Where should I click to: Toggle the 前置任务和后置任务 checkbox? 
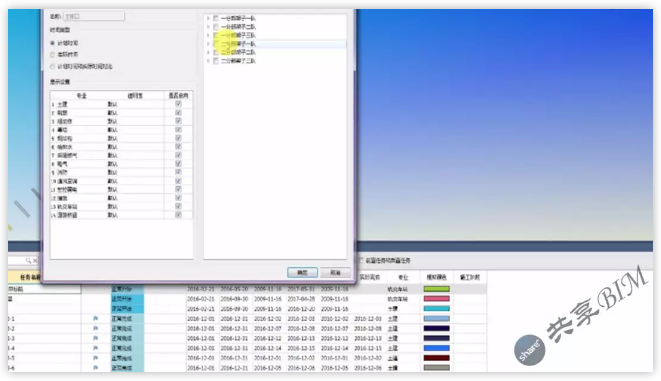pos(360,260)
